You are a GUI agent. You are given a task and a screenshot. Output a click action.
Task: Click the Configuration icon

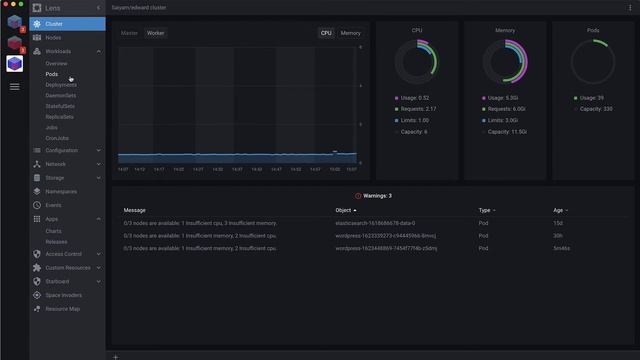pos(37,150)
